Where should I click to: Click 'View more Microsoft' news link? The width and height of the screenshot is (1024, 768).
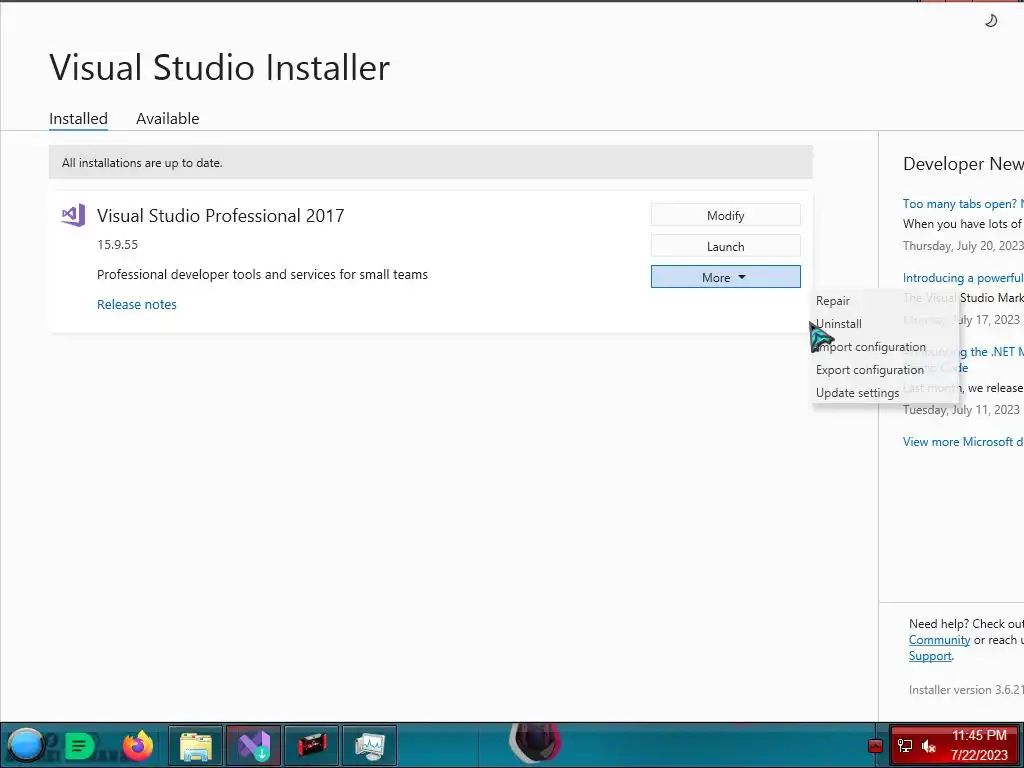point(963,441)
